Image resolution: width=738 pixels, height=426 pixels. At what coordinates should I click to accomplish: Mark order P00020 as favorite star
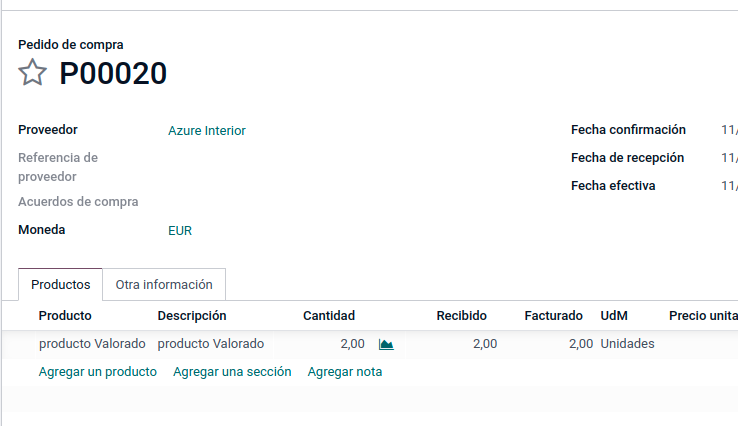tap(32, 72)
